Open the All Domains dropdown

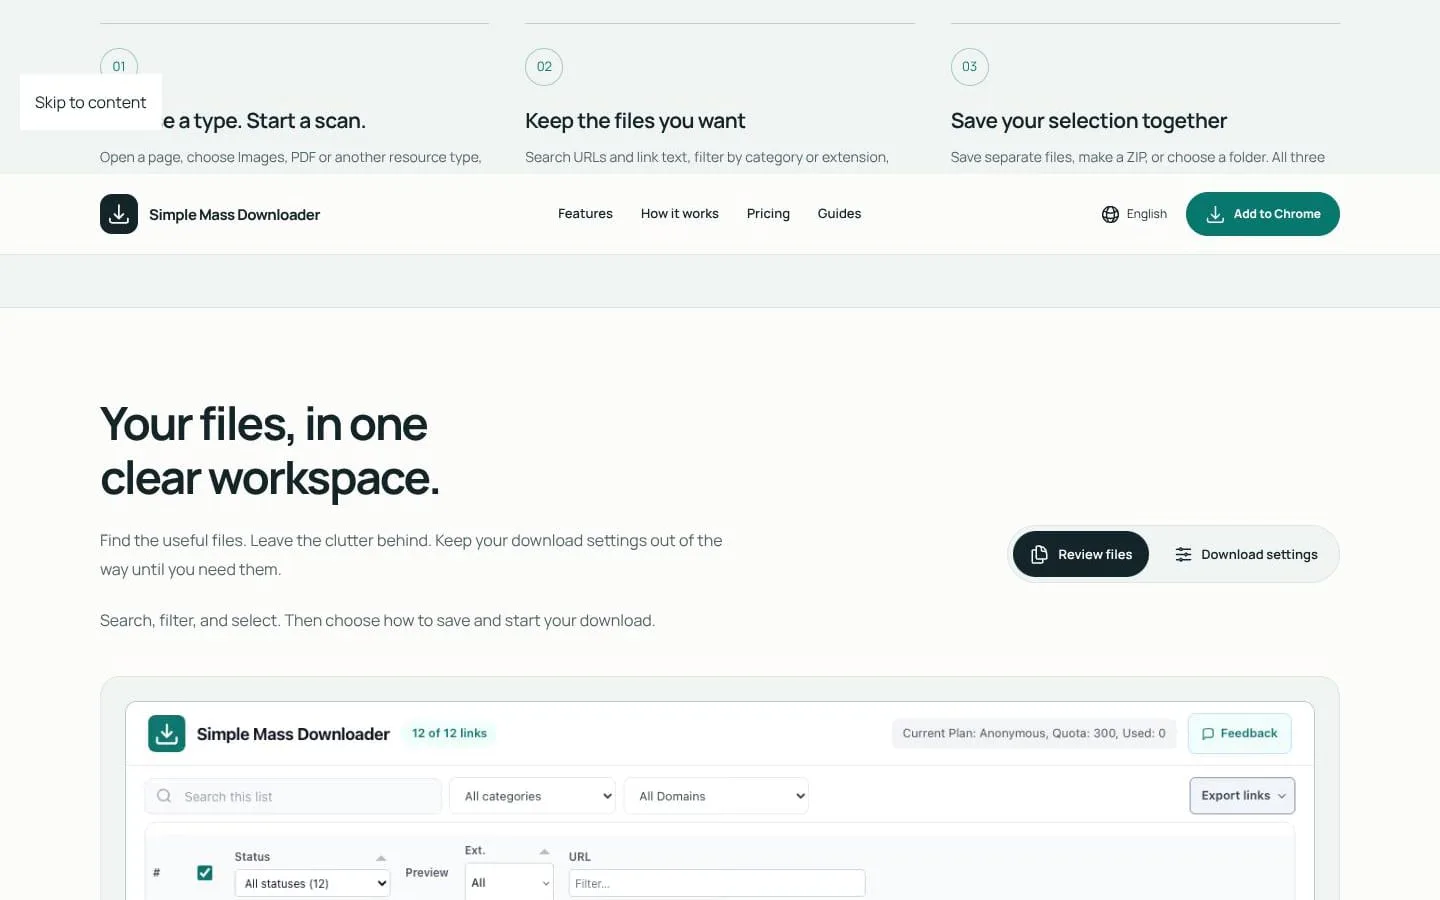click(716, 796)
